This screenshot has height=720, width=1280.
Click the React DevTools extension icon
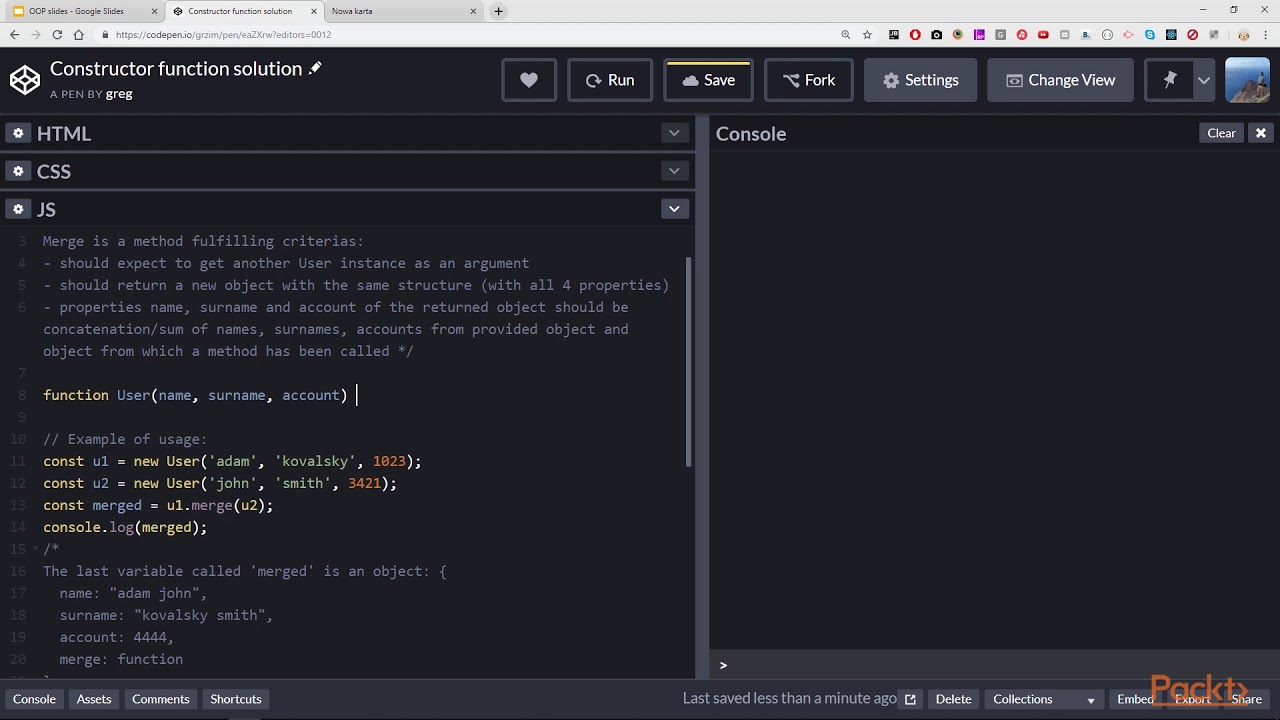(x=1171, y=34)
